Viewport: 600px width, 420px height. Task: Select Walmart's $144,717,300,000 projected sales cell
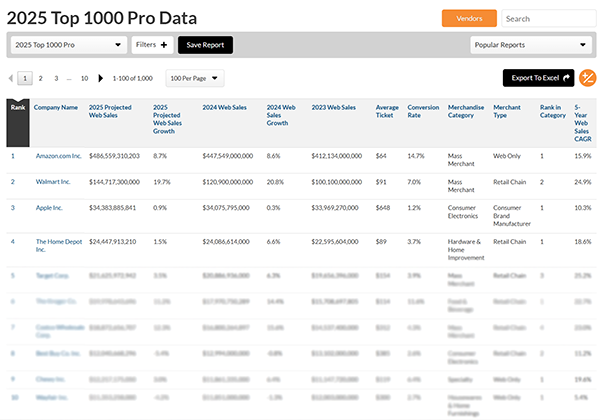pos(114,182)
